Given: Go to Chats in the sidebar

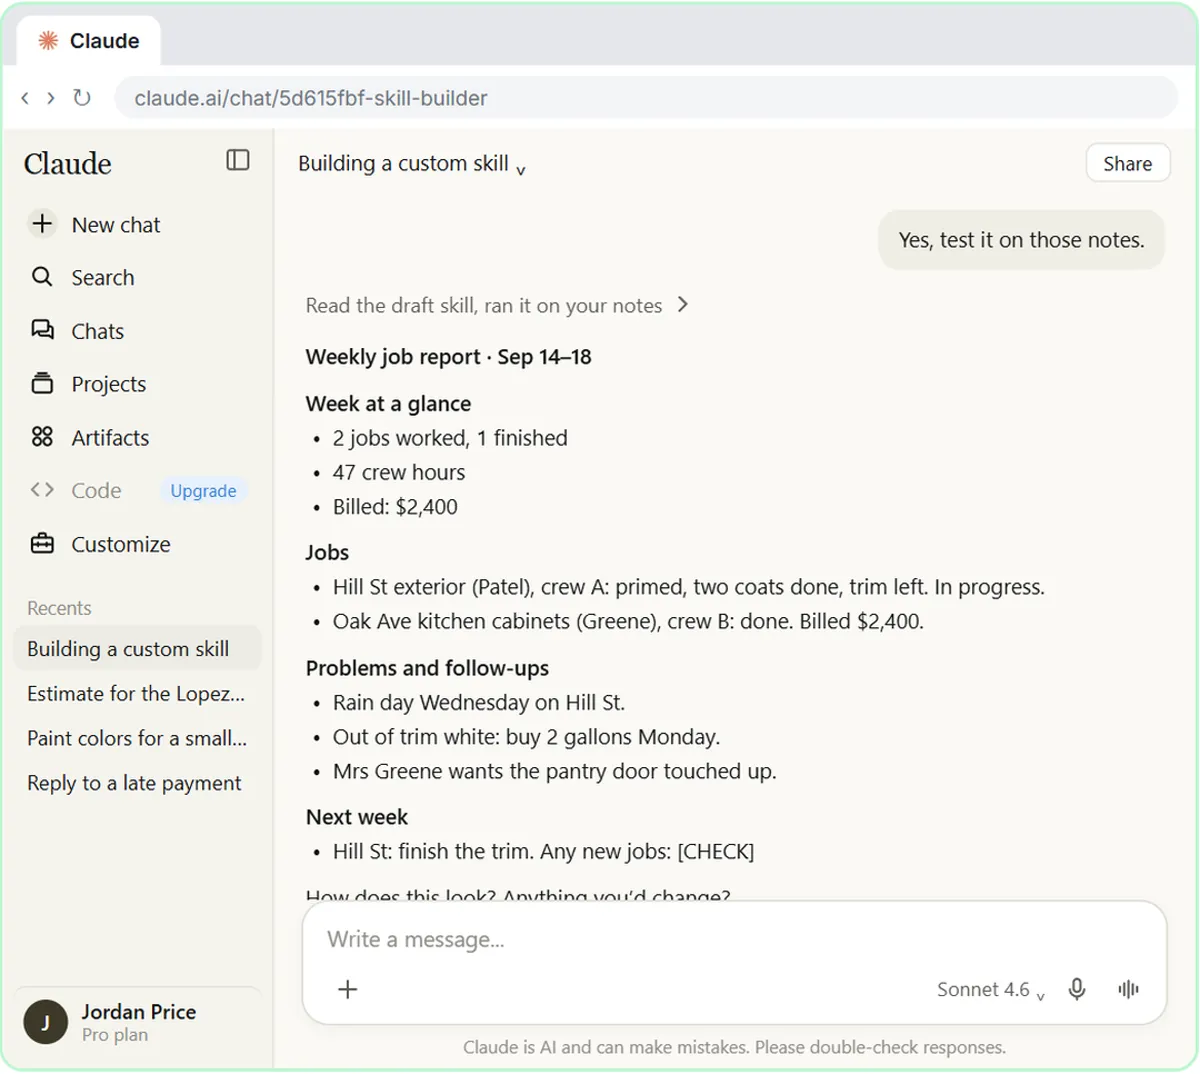Looking at the screenshot, I should click(x=137, y=331).
